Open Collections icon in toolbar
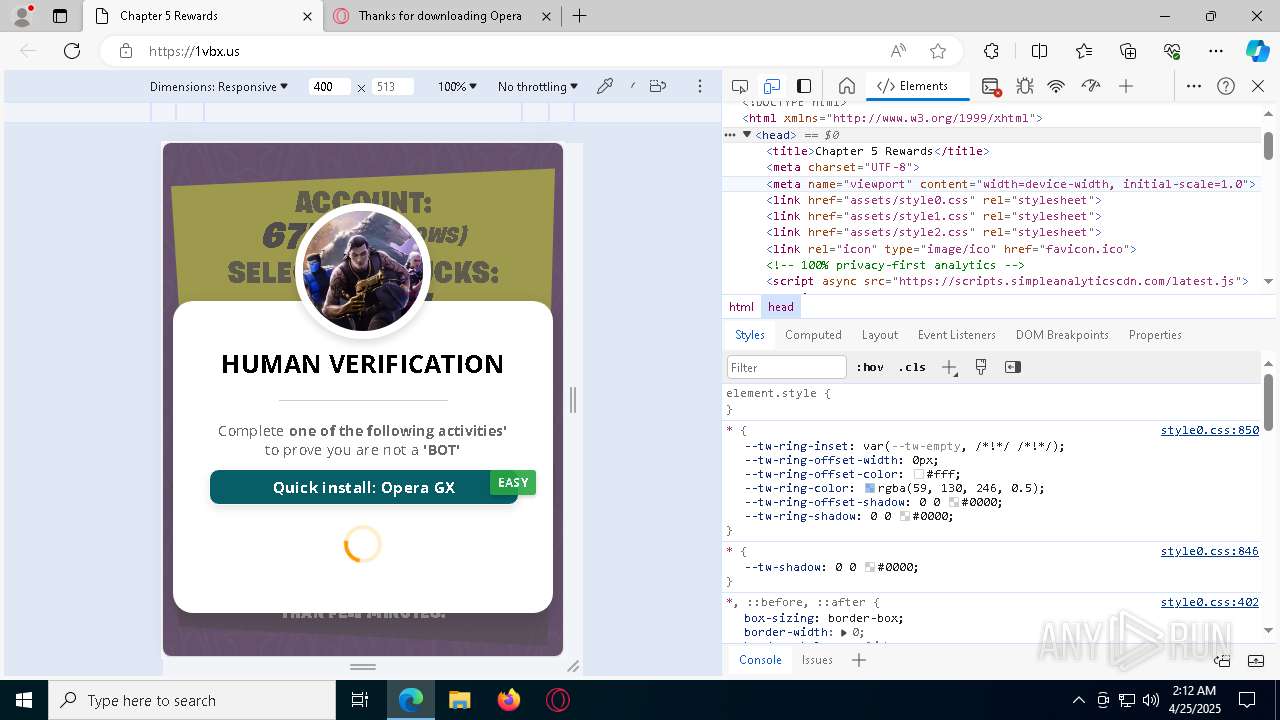The image size is (1280, 720). tap(1128, 51)
